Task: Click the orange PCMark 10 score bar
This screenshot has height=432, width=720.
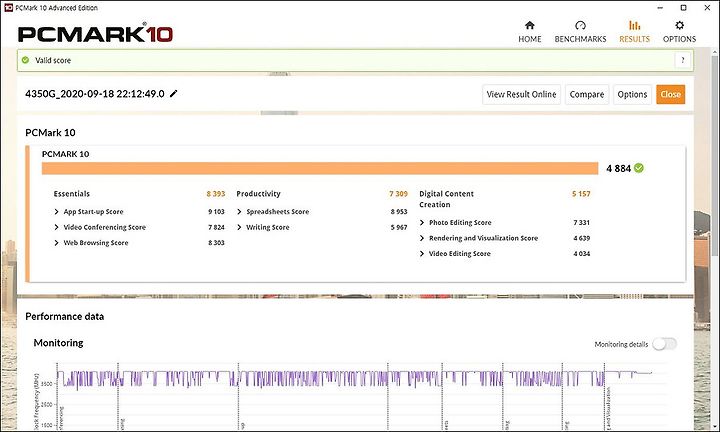Action: point(320,168)
